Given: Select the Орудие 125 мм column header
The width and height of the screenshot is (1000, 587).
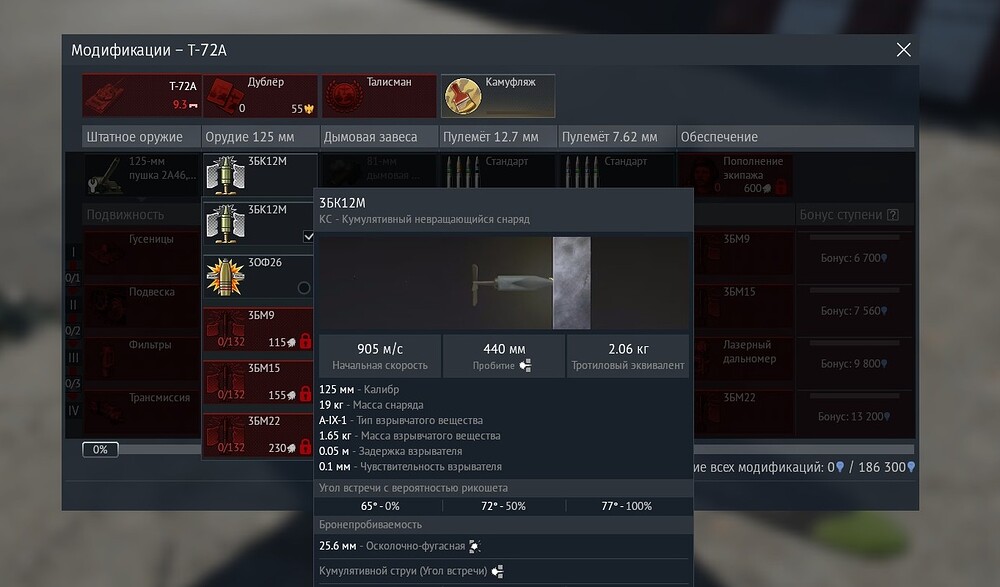Looking at the screenshot, I should 260,137.
